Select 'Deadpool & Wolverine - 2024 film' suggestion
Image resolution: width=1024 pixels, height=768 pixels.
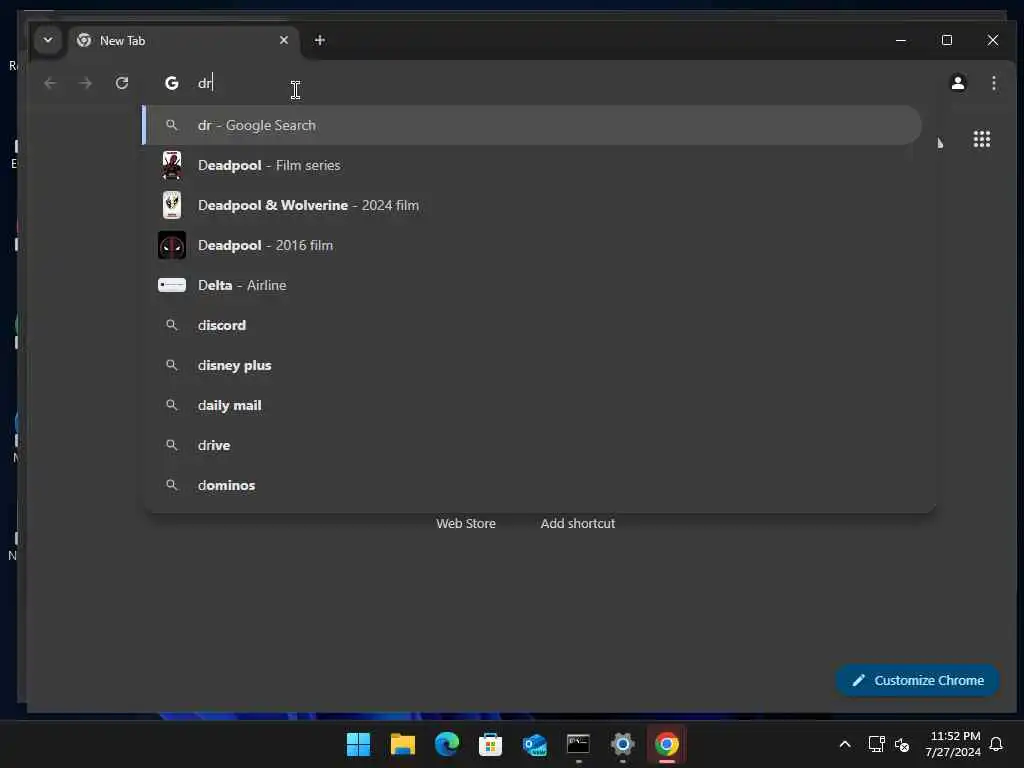[532, 205]
